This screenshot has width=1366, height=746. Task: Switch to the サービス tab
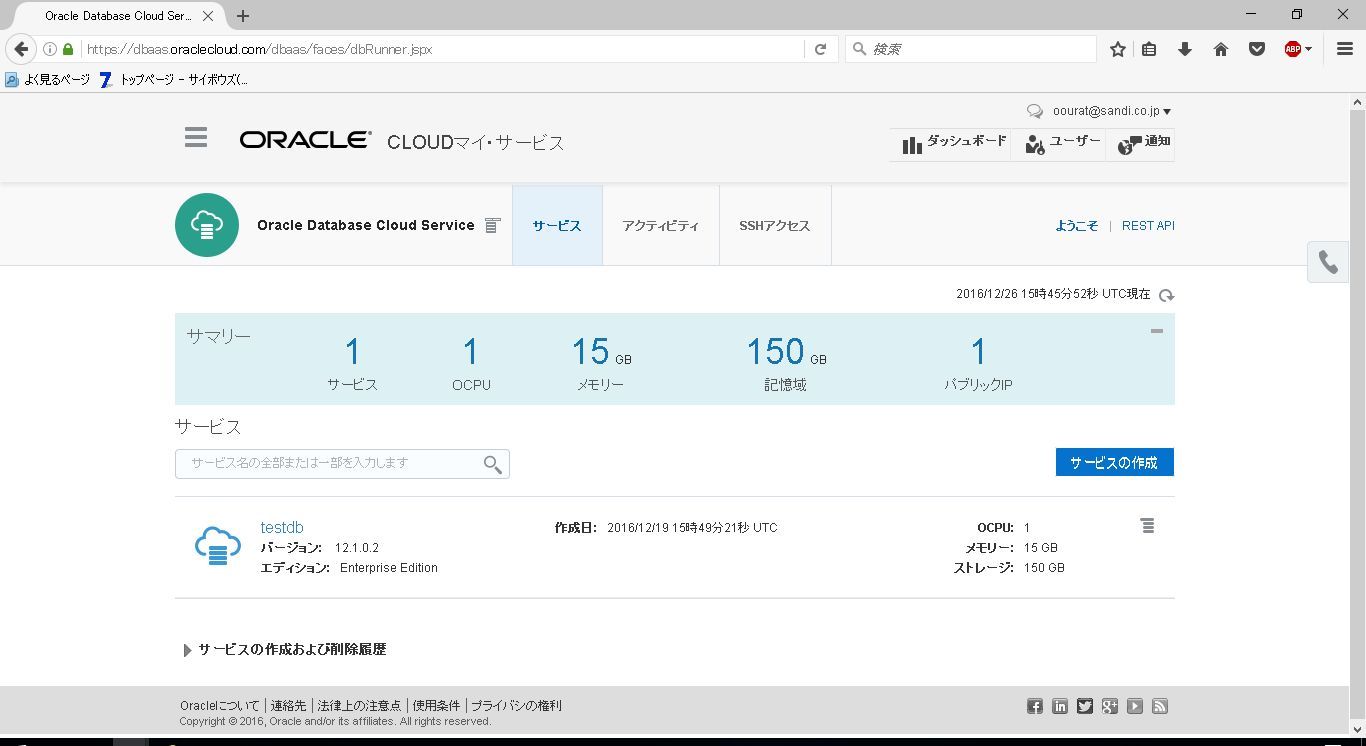(557, 225)
